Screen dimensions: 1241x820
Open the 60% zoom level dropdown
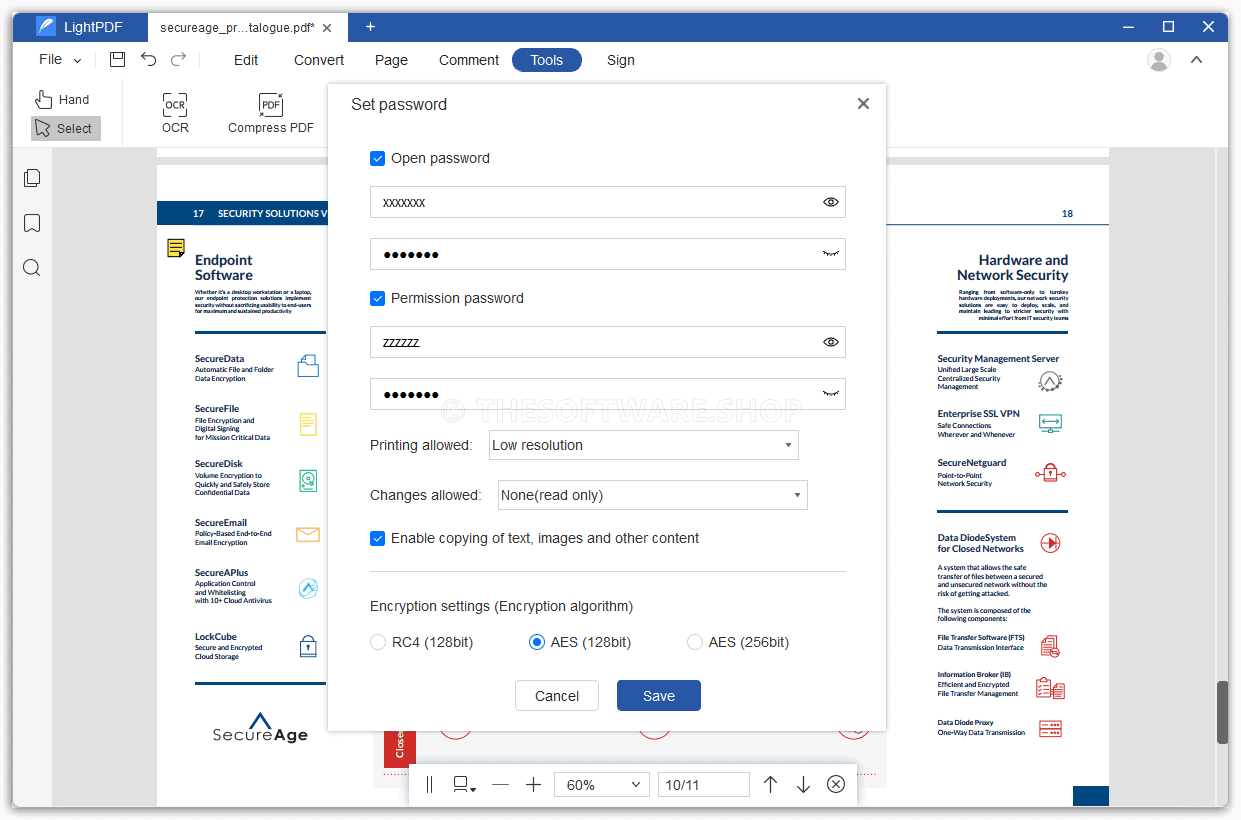click(x=602, y=785)
